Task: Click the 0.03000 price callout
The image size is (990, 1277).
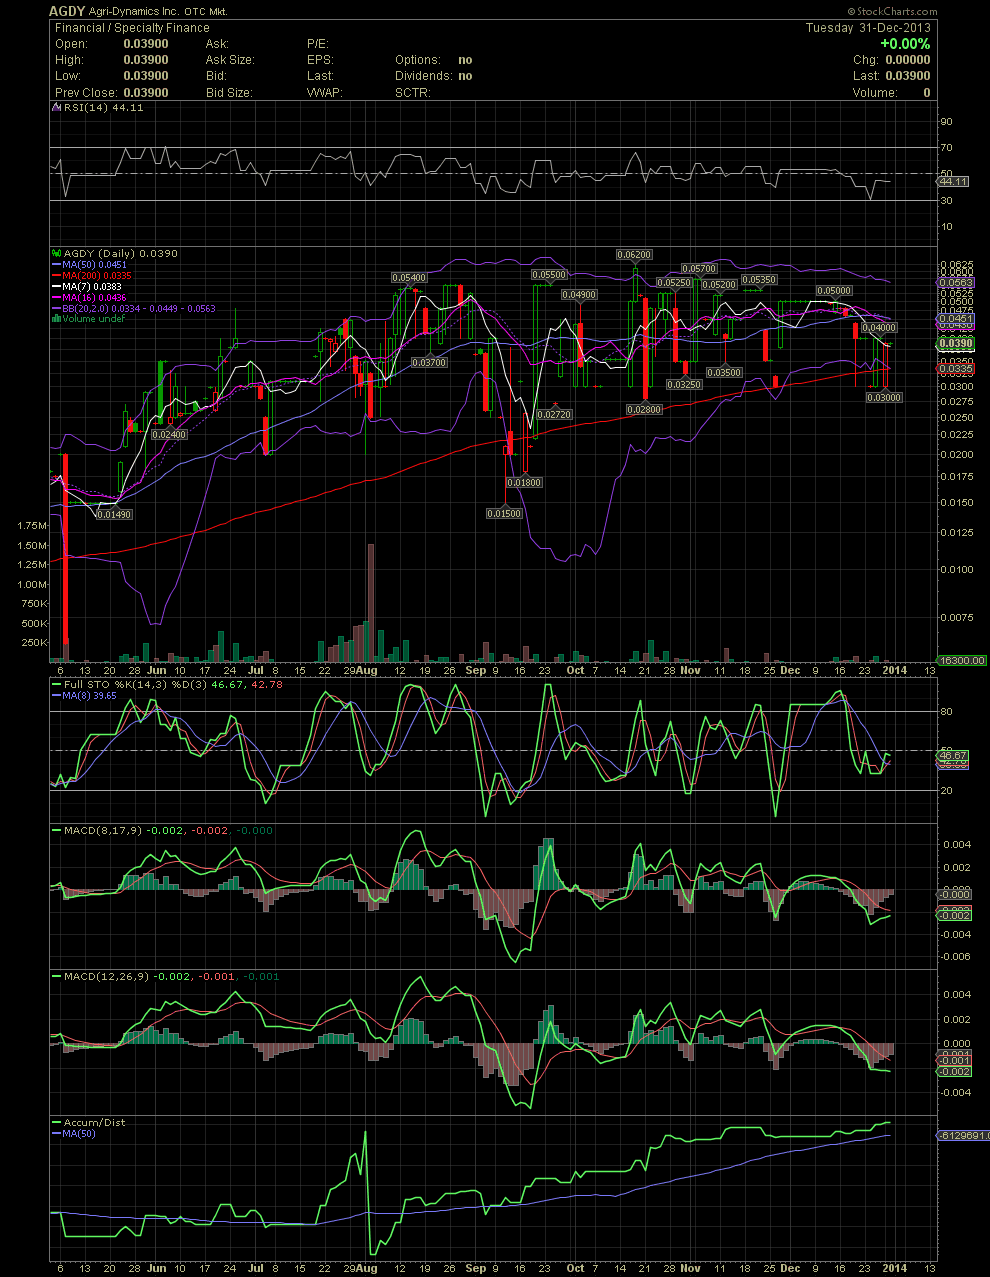Action: (x=884, y=398)
